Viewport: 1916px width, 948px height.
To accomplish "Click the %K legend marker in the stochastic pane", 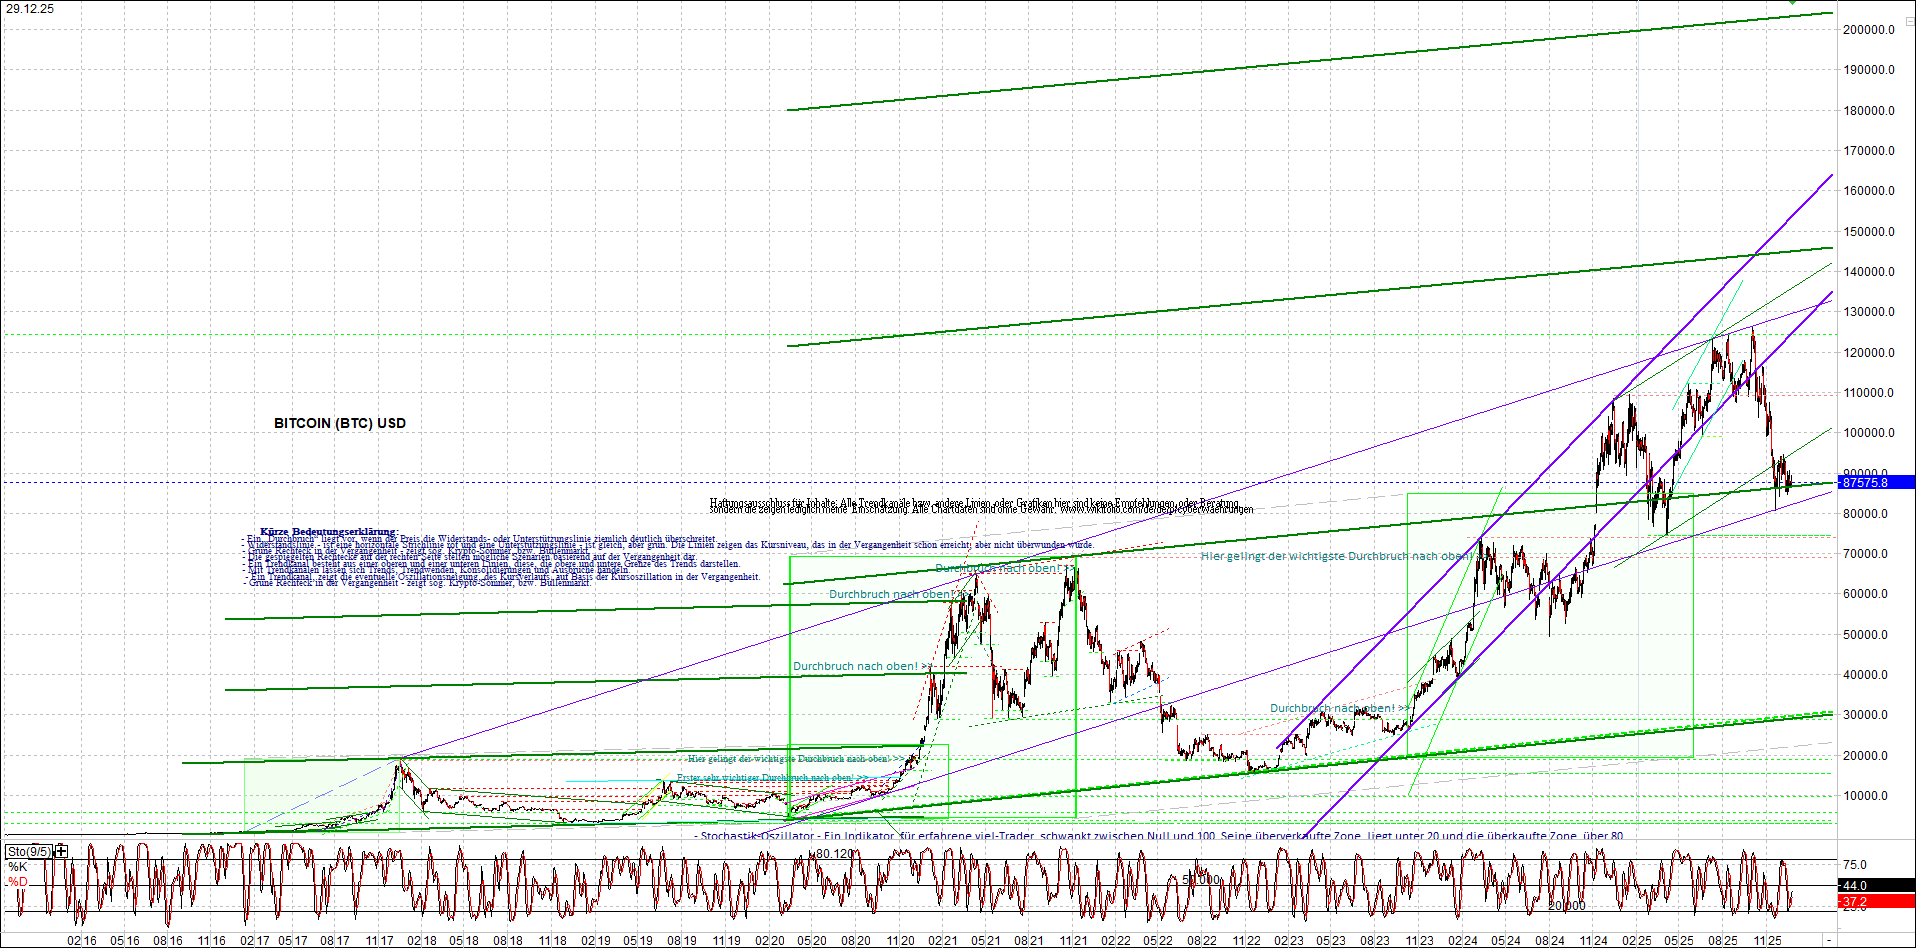I will pos(17,865).
